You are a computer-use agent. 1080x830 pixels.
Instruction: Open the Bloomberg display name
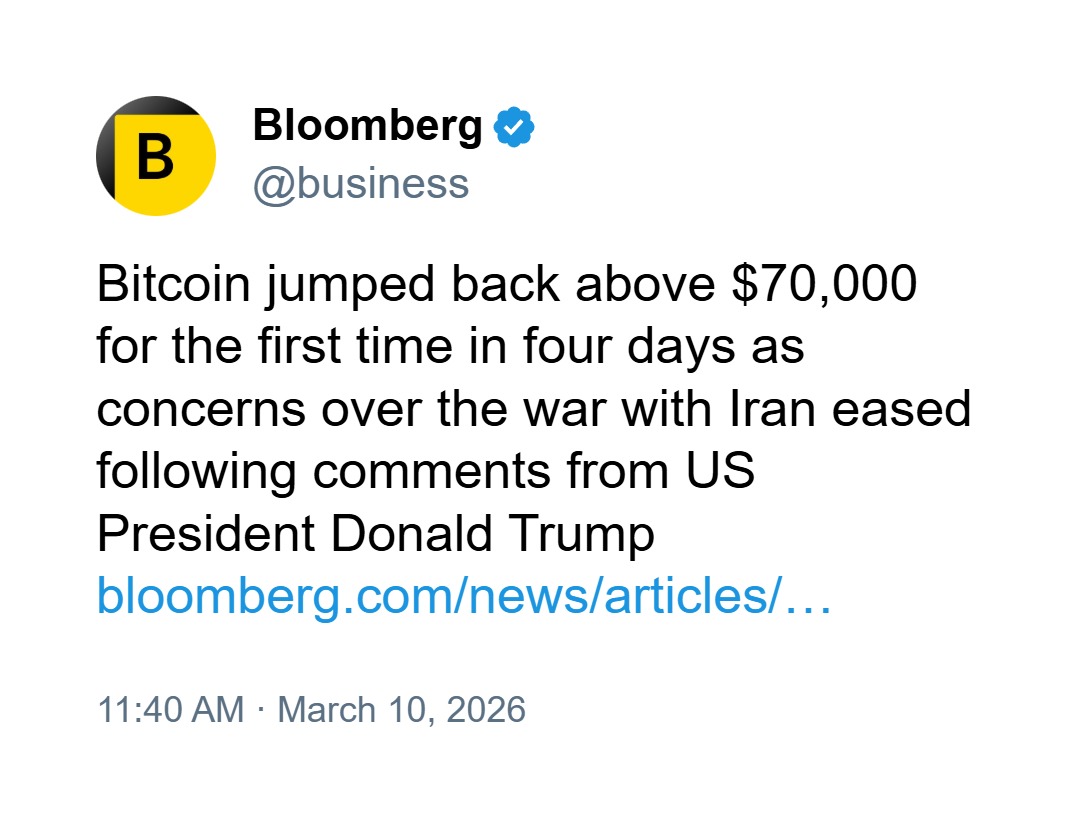367,126
